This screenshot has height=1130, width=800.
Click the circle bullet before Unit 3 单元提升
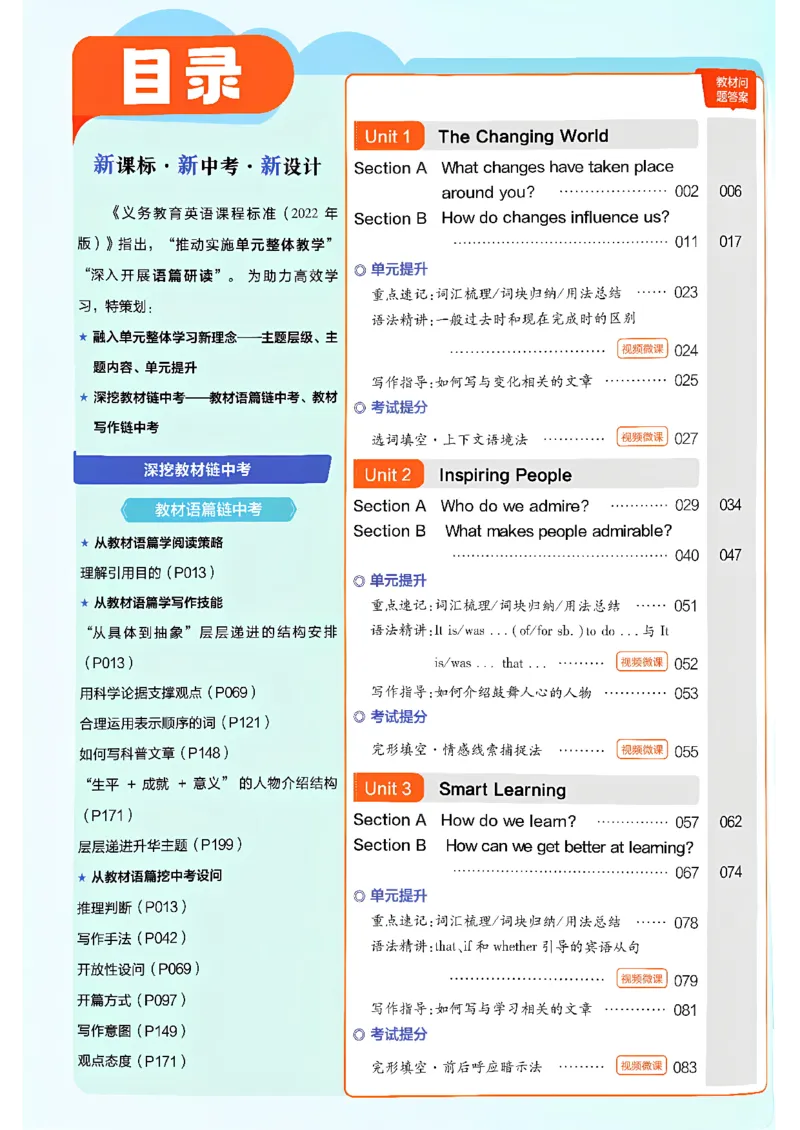[360, 896]
